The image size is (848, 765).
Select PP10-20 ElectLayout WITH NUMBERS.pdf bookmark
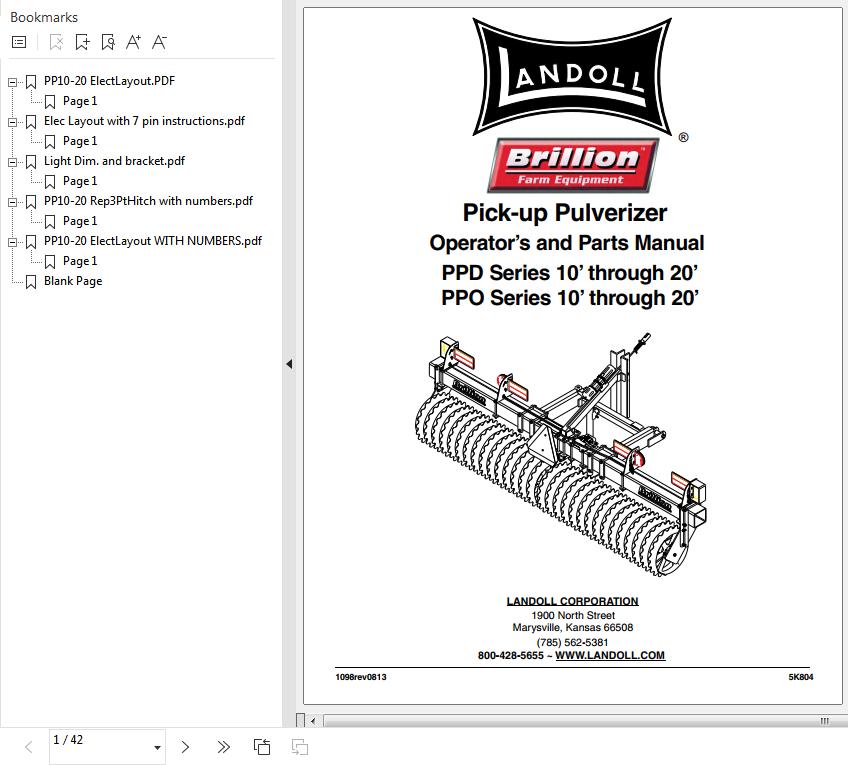pyautogui.click(x=153, y=241)
